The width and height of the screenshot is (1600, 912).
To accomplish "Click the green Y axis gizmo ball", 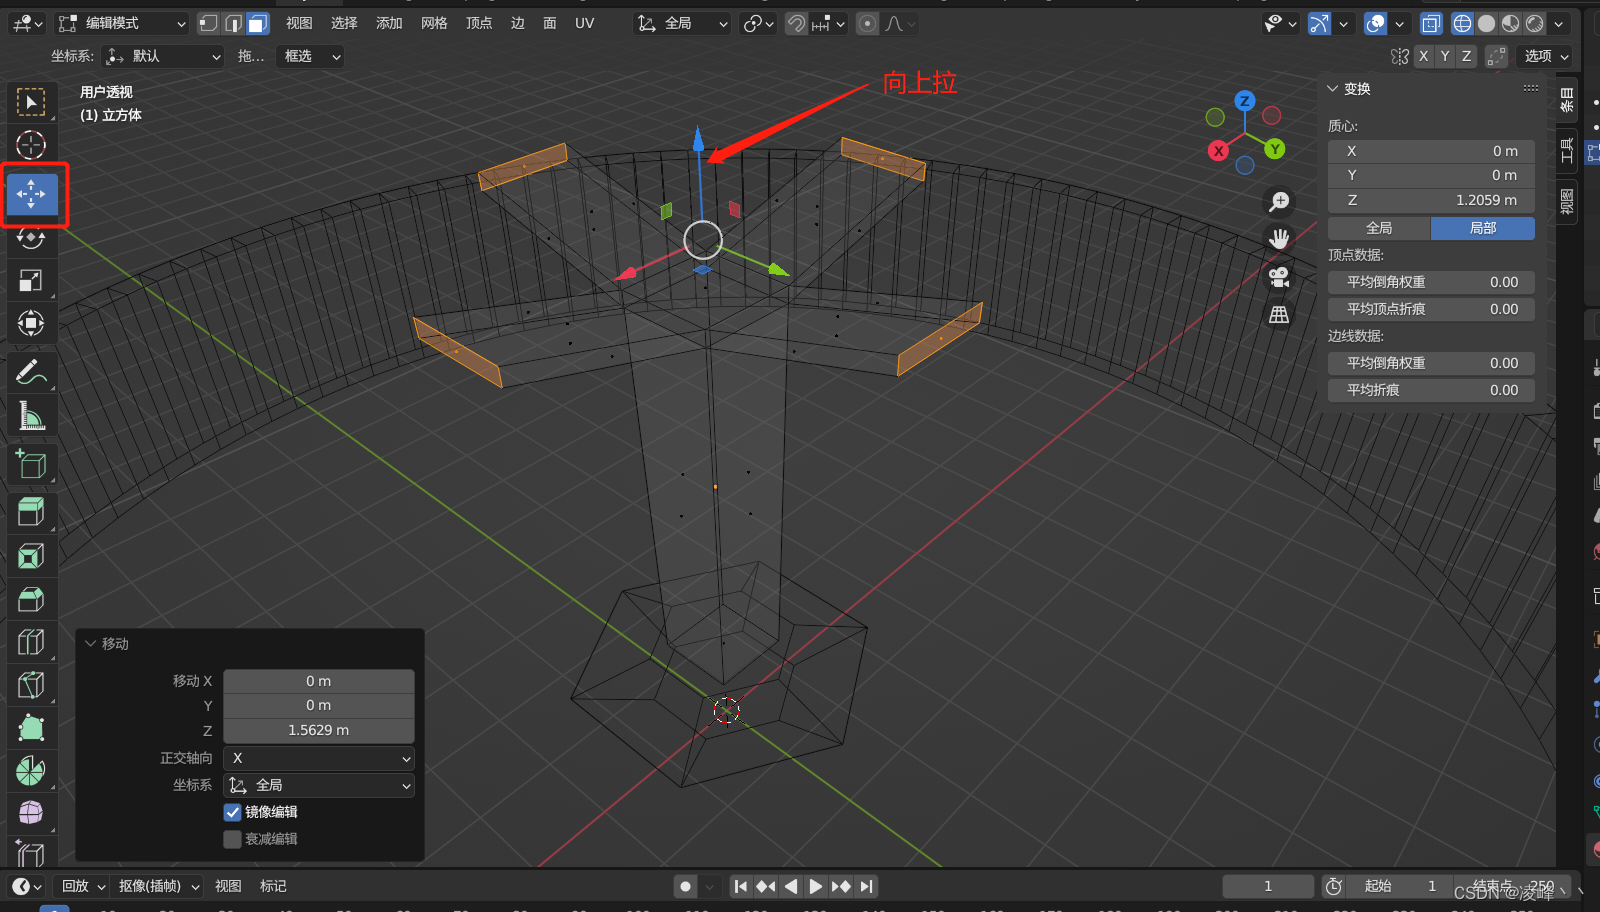I will pos(1274,149).
